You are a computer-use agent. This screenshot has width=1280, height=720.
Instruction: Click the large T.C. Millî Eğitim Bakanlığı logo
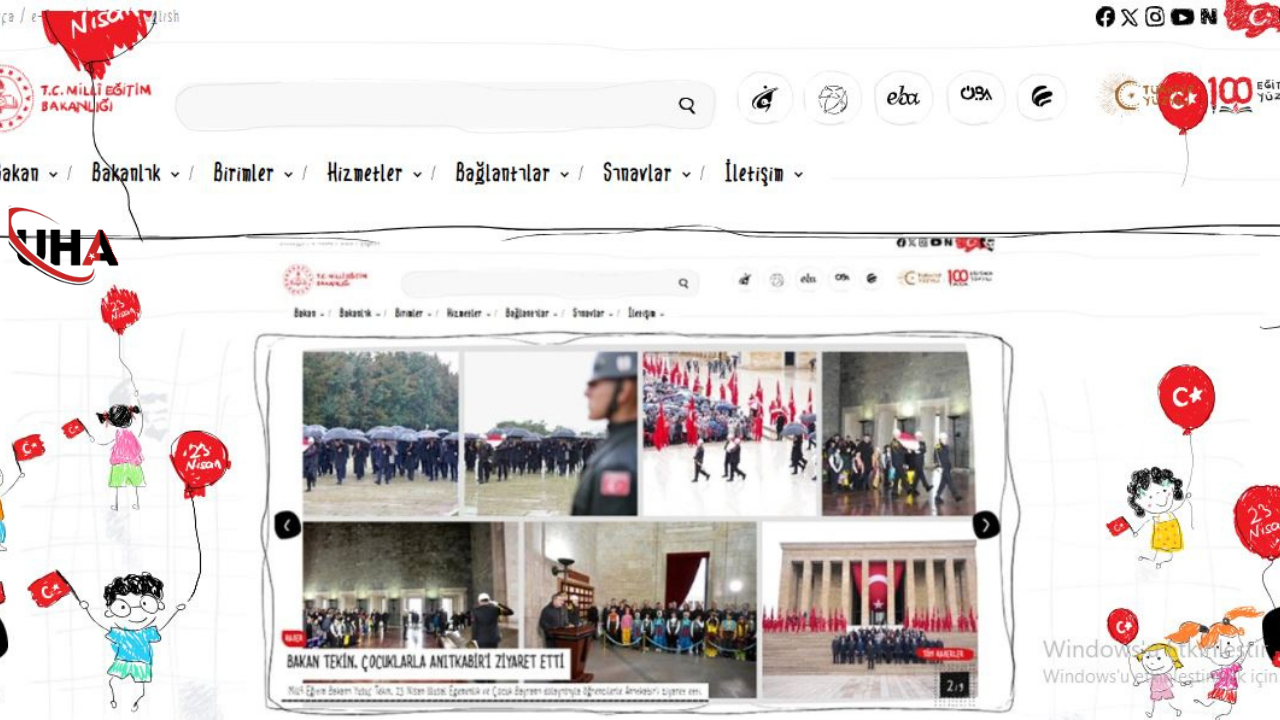tap(75, 98)
